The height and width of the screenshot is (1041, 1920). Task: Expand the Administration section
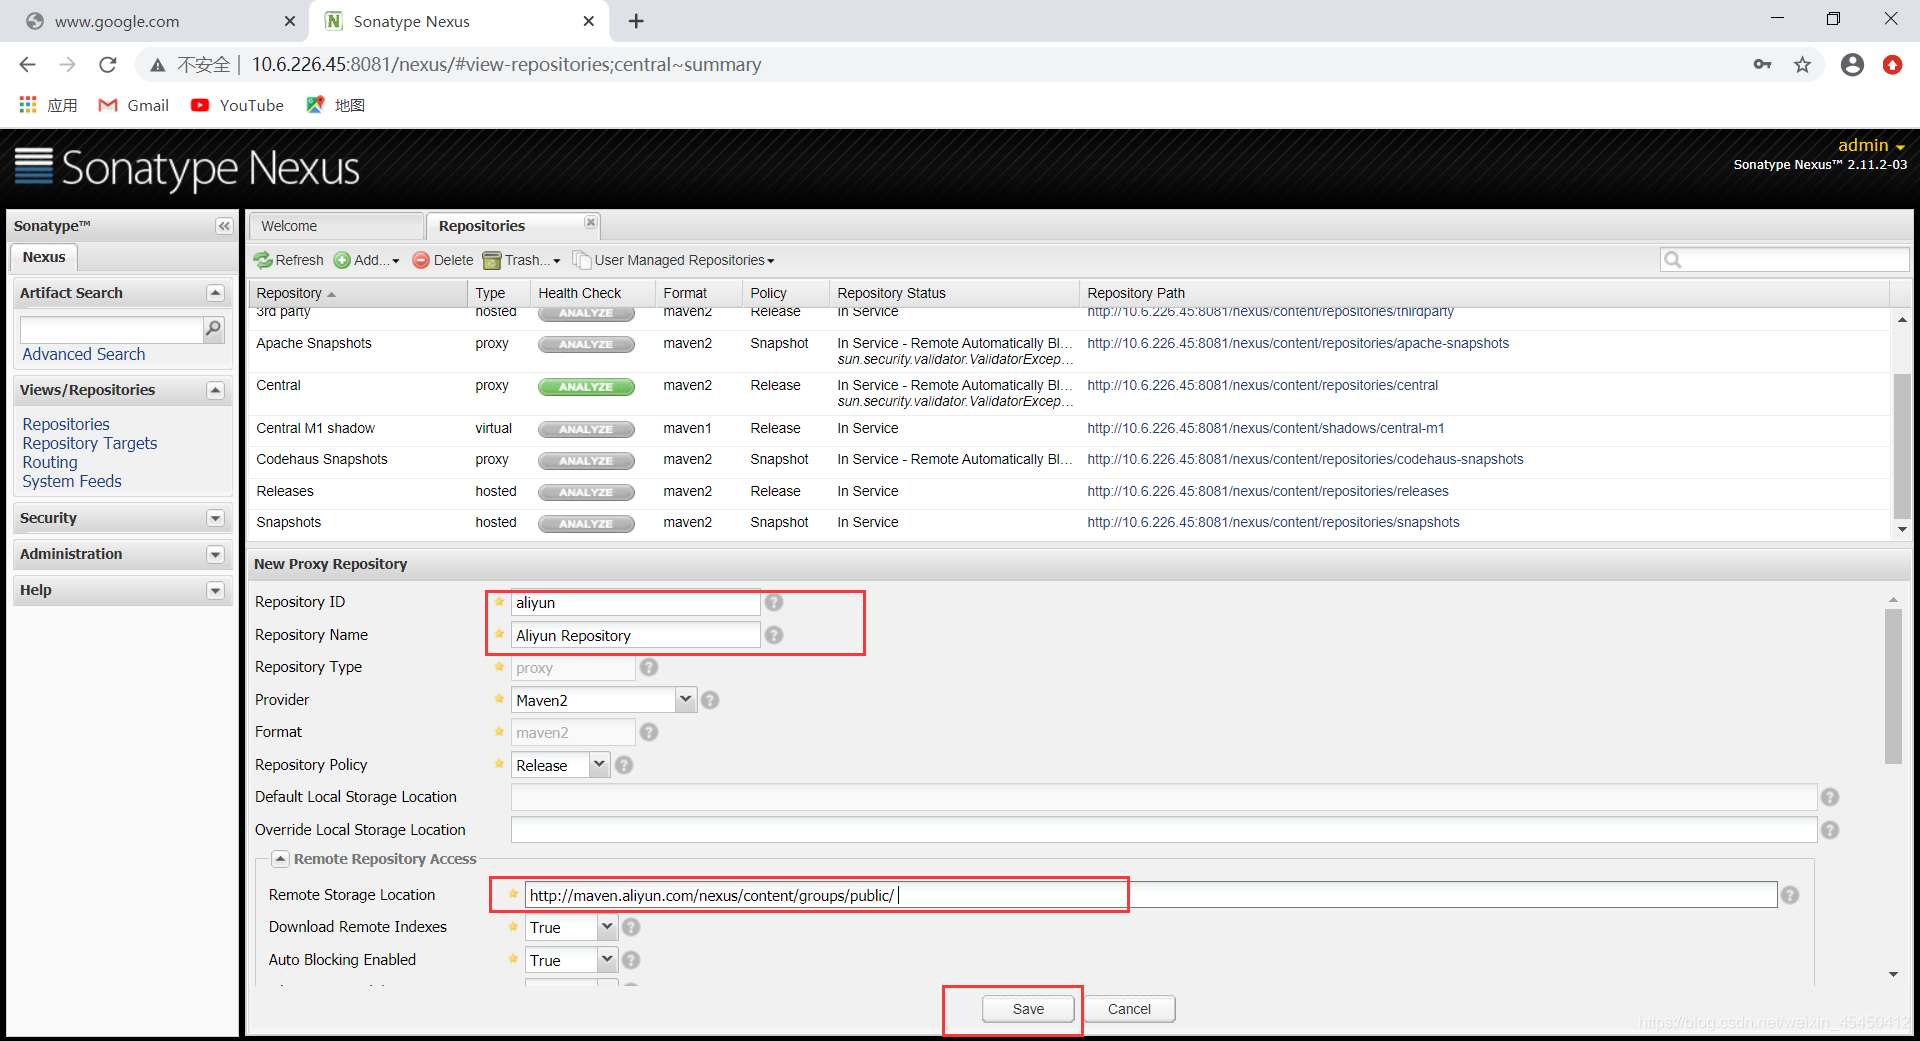point(215,554)
